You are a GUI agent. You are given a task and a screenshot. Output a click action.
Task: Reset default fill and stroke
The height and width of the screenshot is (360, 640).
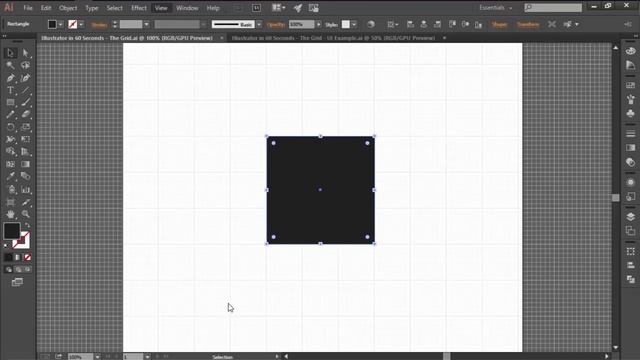tap(6, 246)
